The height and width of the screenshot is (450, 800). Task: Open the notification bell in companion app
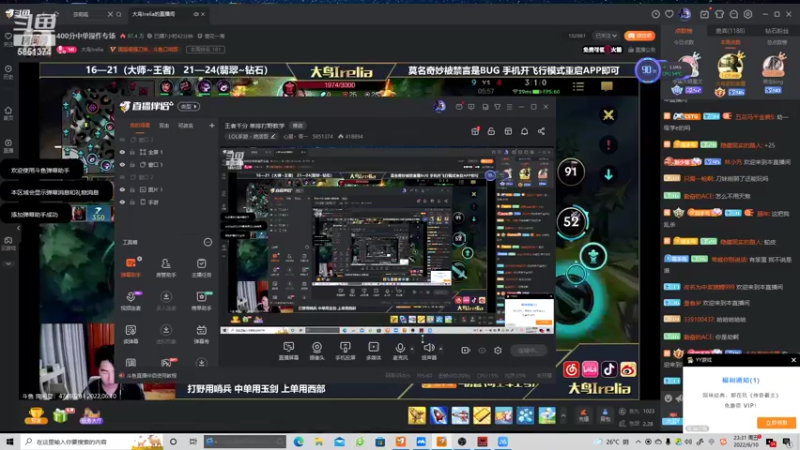coord(524,132)
